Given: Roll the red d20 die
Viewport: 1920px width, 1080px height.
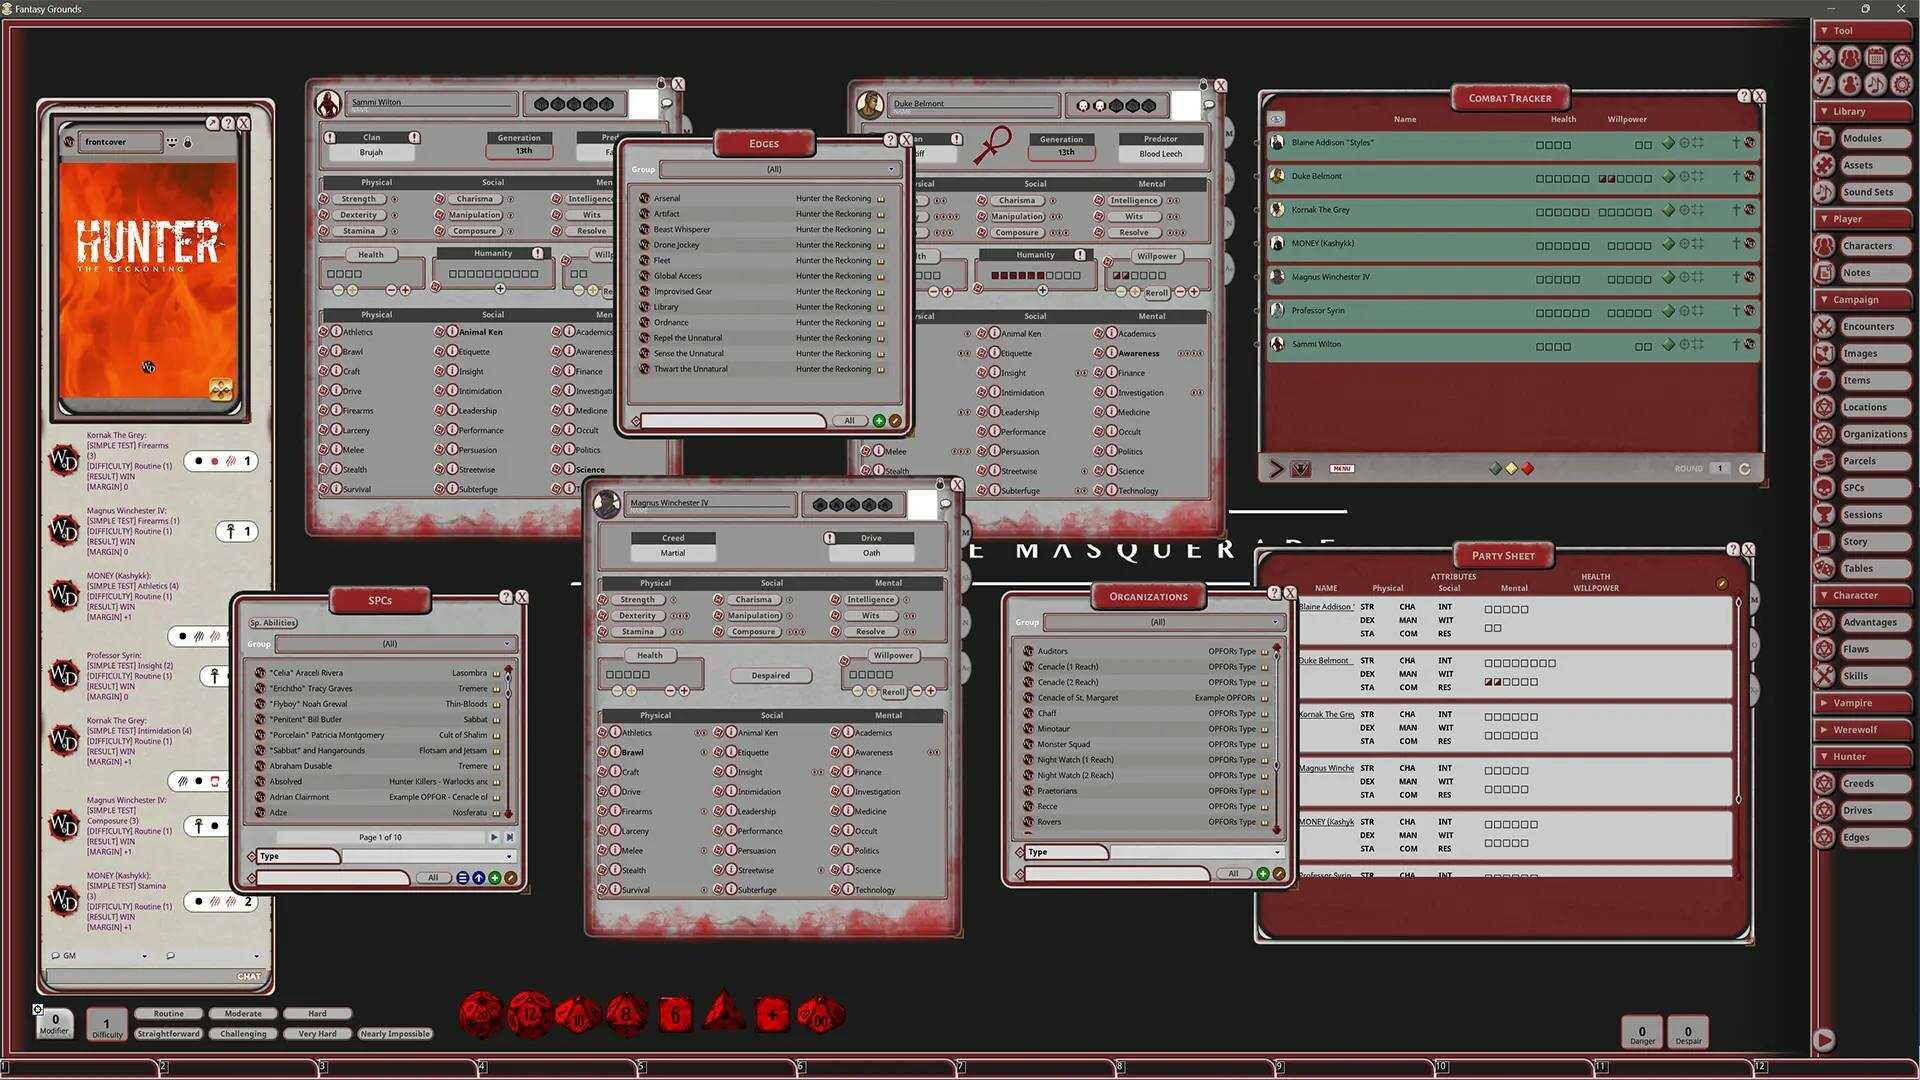Looking at the screenshot, I should pyautogui.click(x=480, y=1014).
